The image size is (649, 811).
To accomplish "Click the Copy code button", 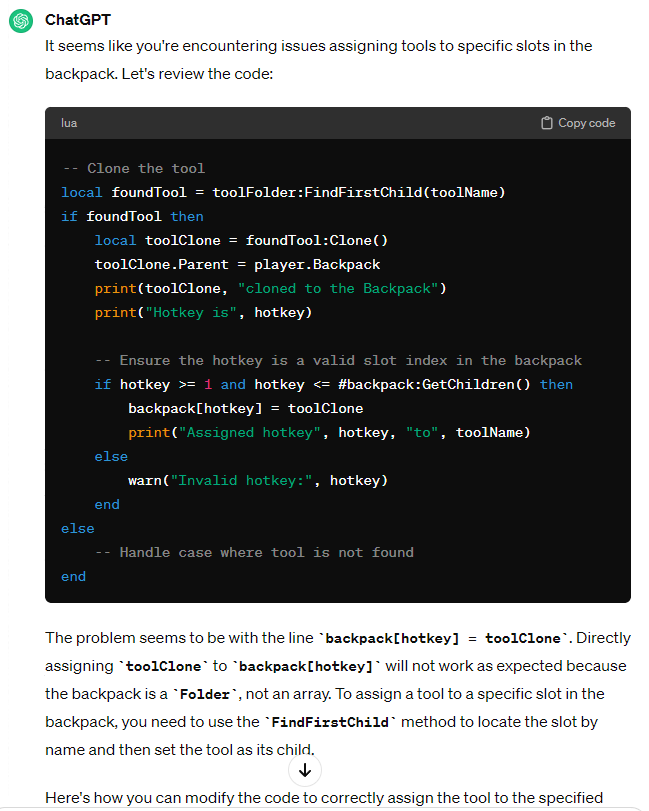I will [586, 122].
